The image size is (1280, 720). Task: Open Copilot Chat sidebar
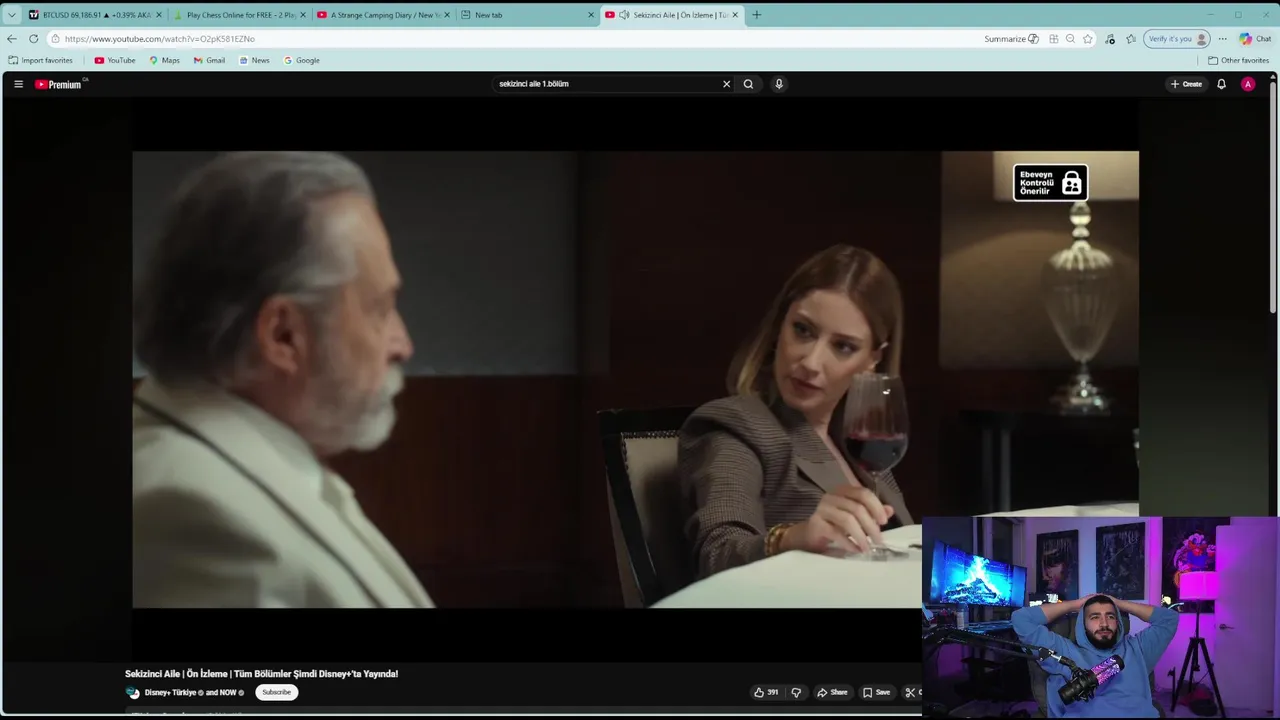tap(1255, 39)
